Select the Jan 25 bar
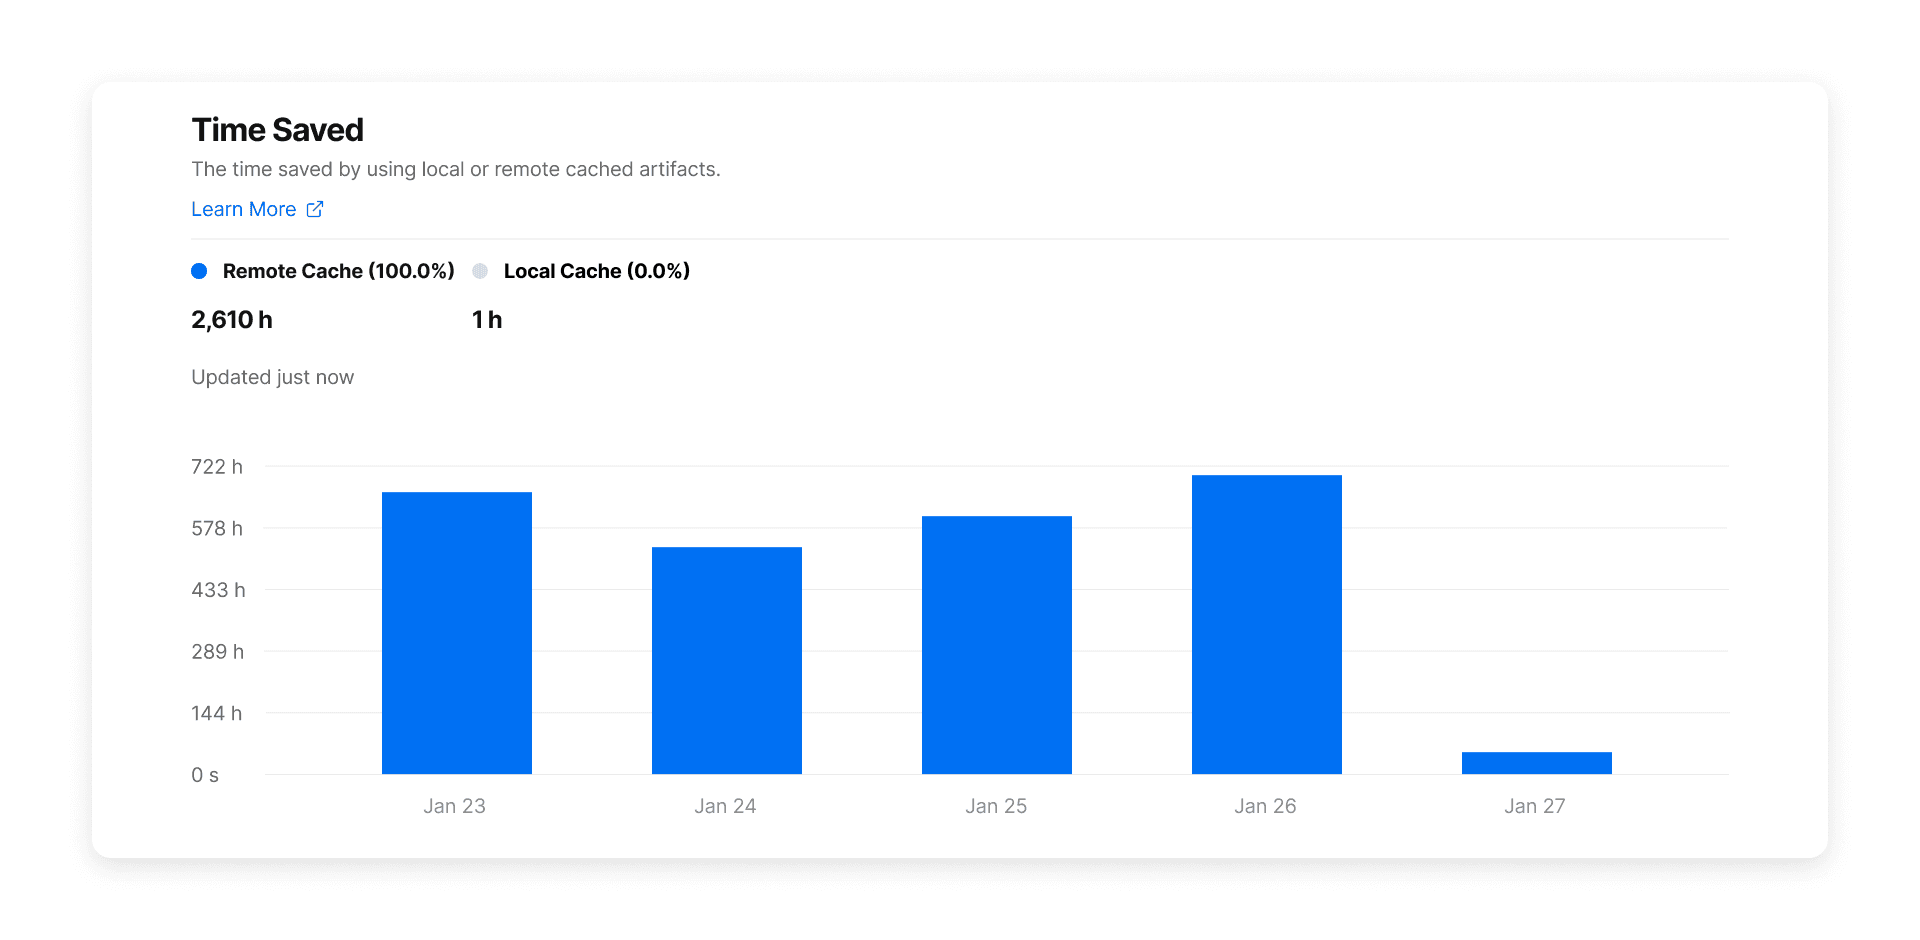 pos(996,645)
